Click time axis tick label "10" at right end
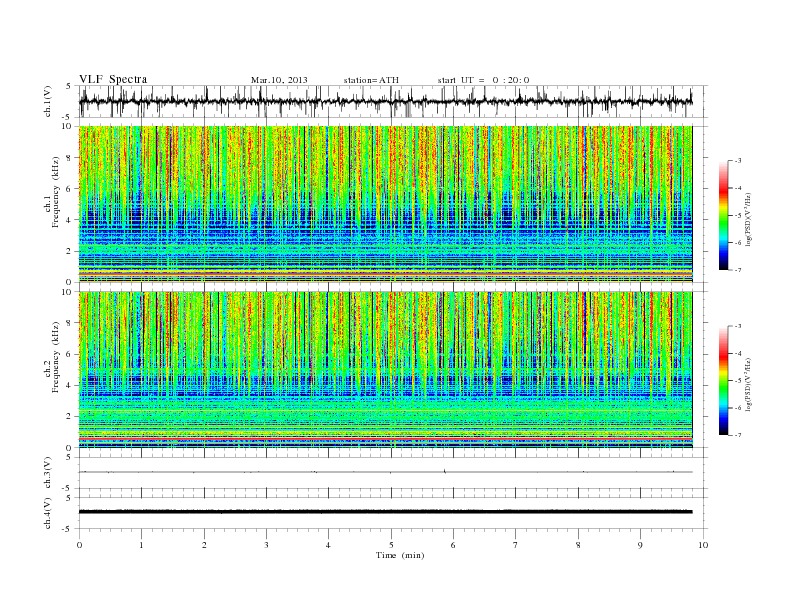This screenshot has height=612, width=792. click(703, 545)
